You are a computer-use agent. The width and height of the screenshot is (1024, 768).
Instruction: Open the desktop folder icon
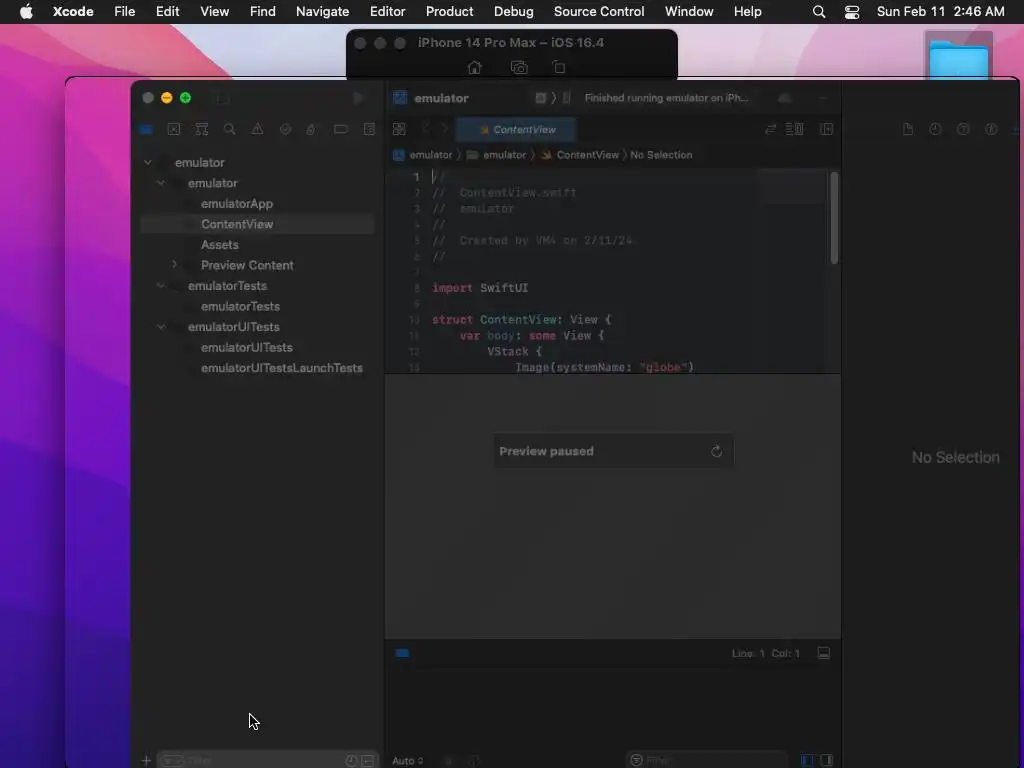(959, 59)
